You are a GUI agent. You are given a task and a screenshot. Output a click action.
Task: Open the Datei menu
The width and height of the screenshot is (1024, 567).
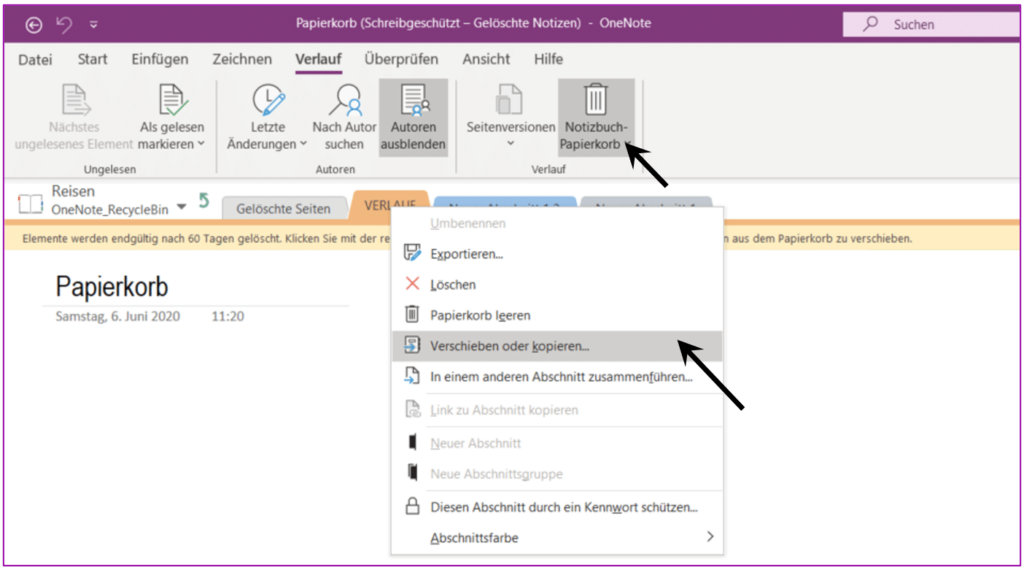35,59
